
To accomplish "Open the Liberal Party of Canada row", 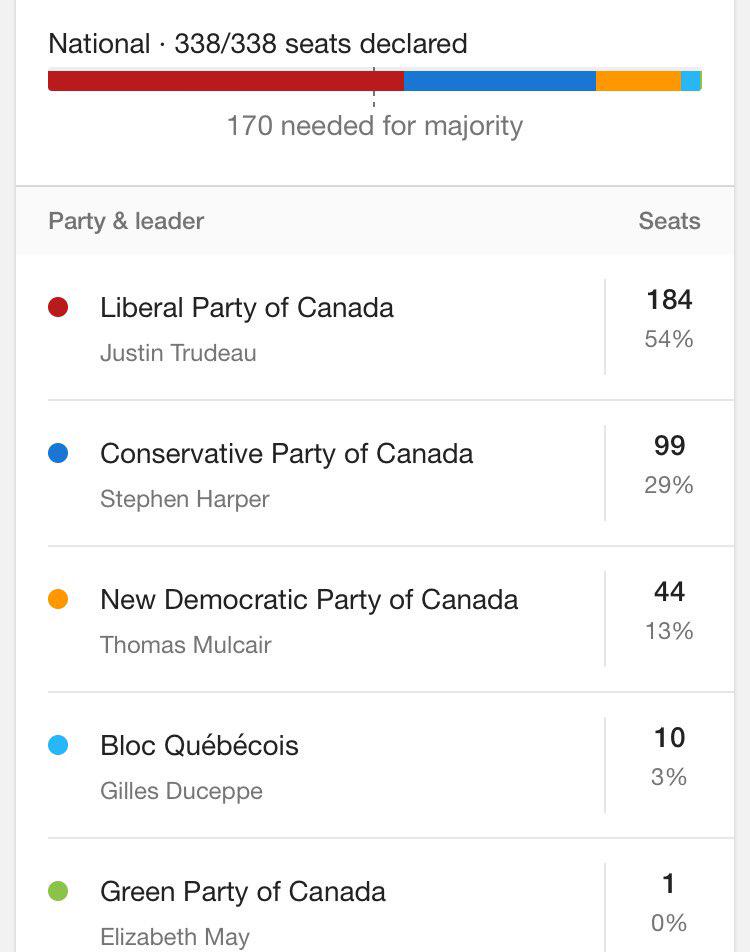I will tap(247, 308).
